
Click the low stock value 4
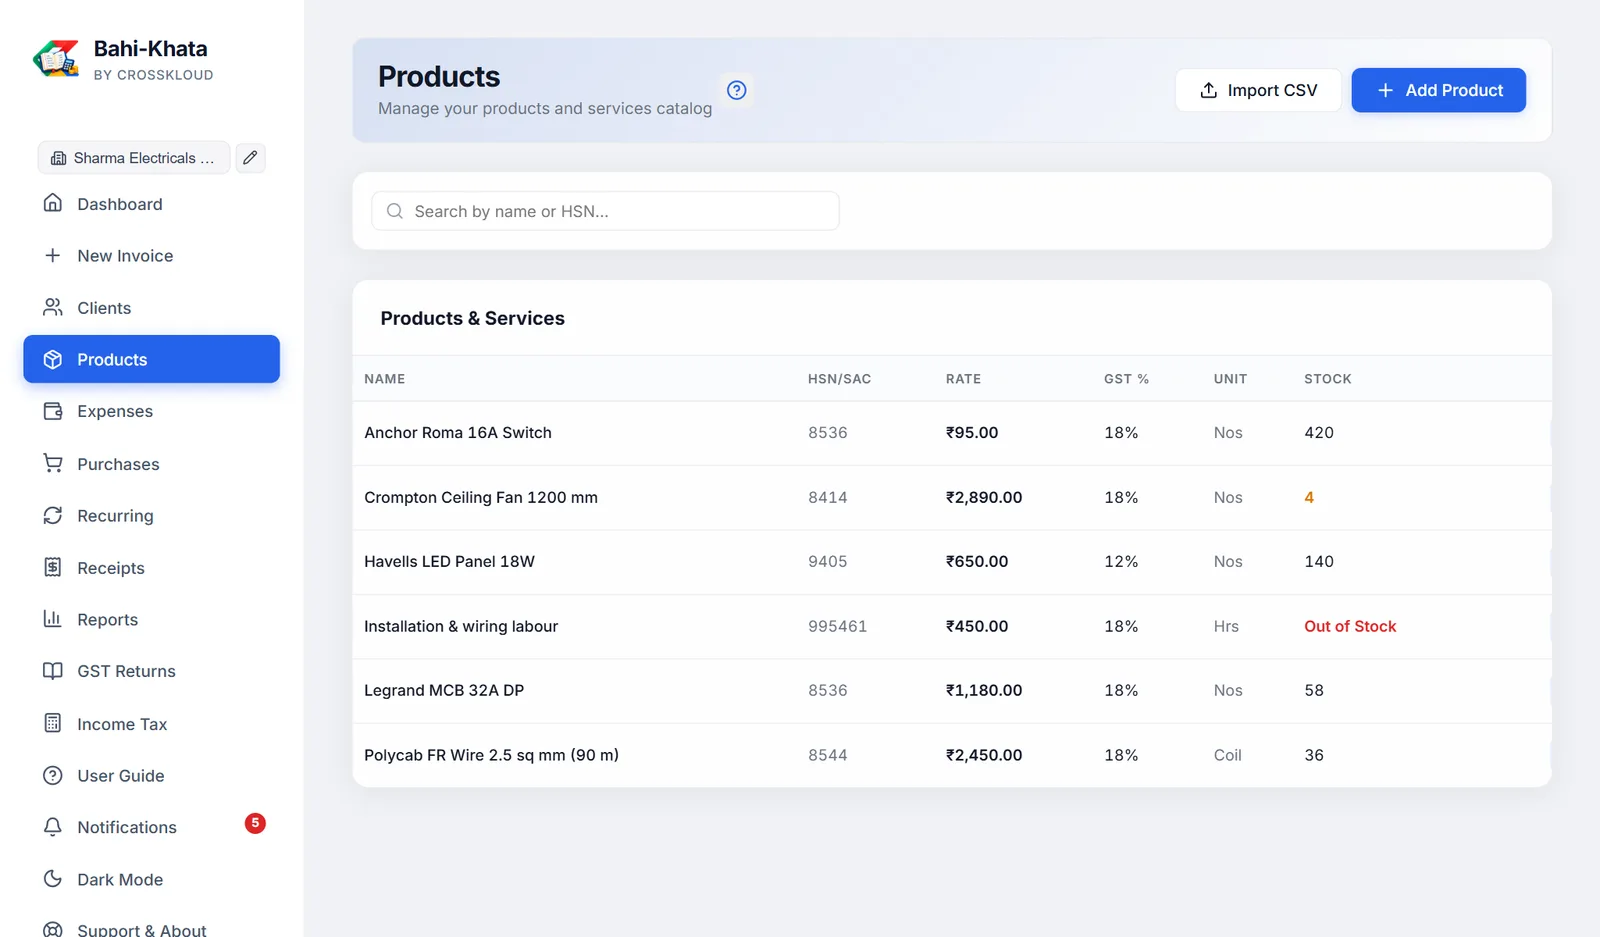[1309, 498]
